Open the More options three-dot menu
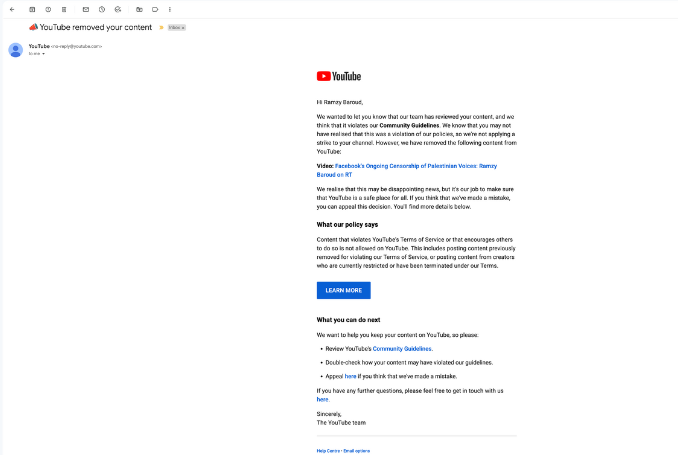The height and width of the screenshot is (455, 678). pyautogui.click(x=170, y=9)
